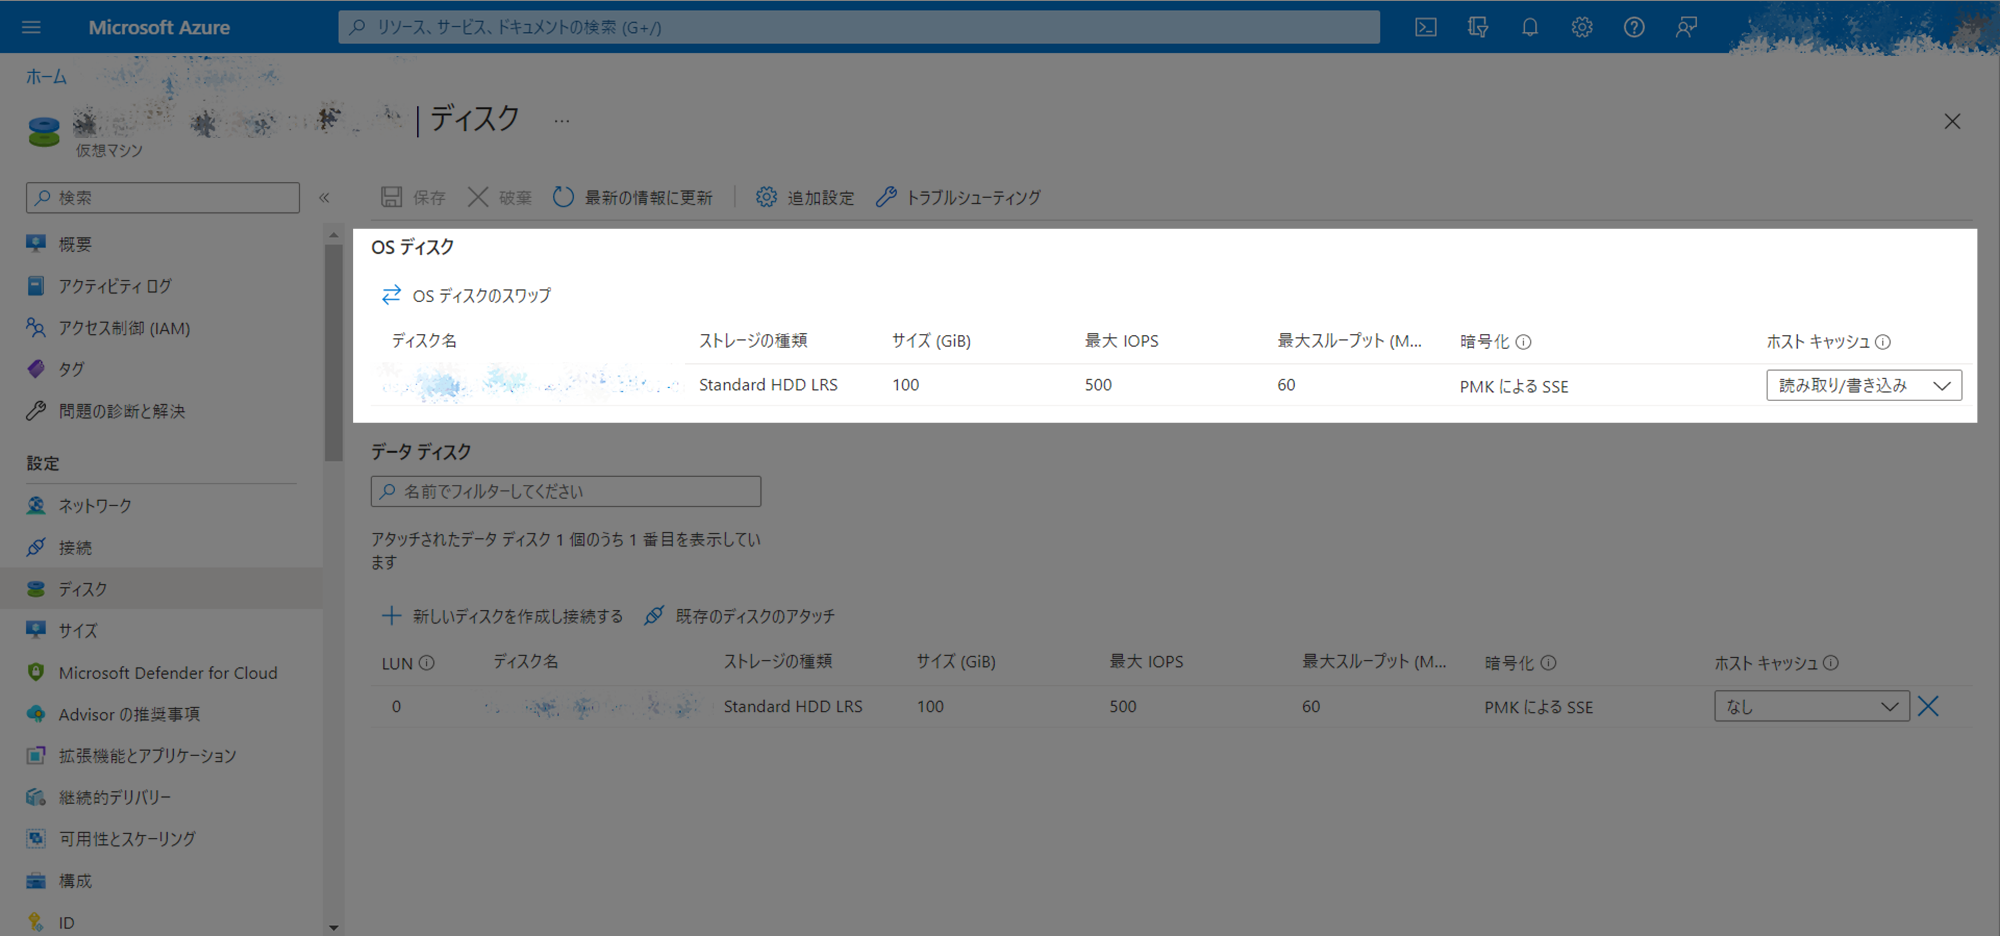This screenshot has height=936, width=2000.
Task: Open the ellipsis more options beside ディスク title
Action: 562,121
